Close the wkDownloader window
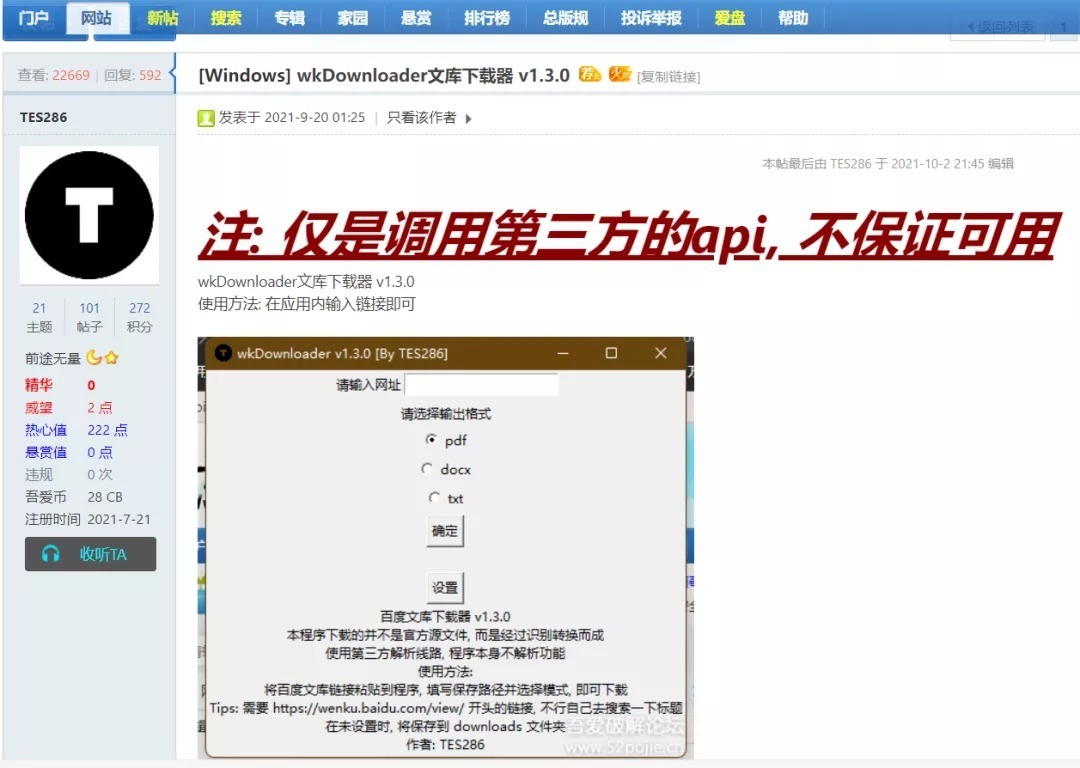Viewport: 1080px width, 768px height. (661, 353)
